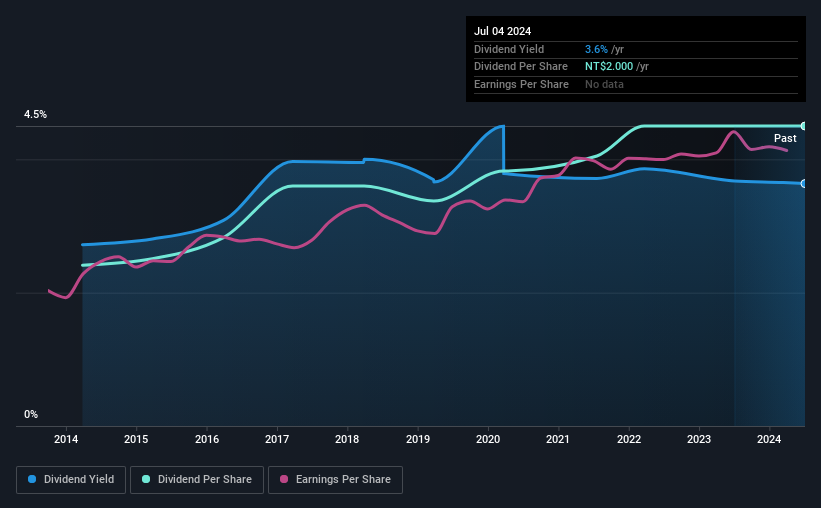
Task: Click the blue Dividend Yield legend dot
Action: [32, 479]
